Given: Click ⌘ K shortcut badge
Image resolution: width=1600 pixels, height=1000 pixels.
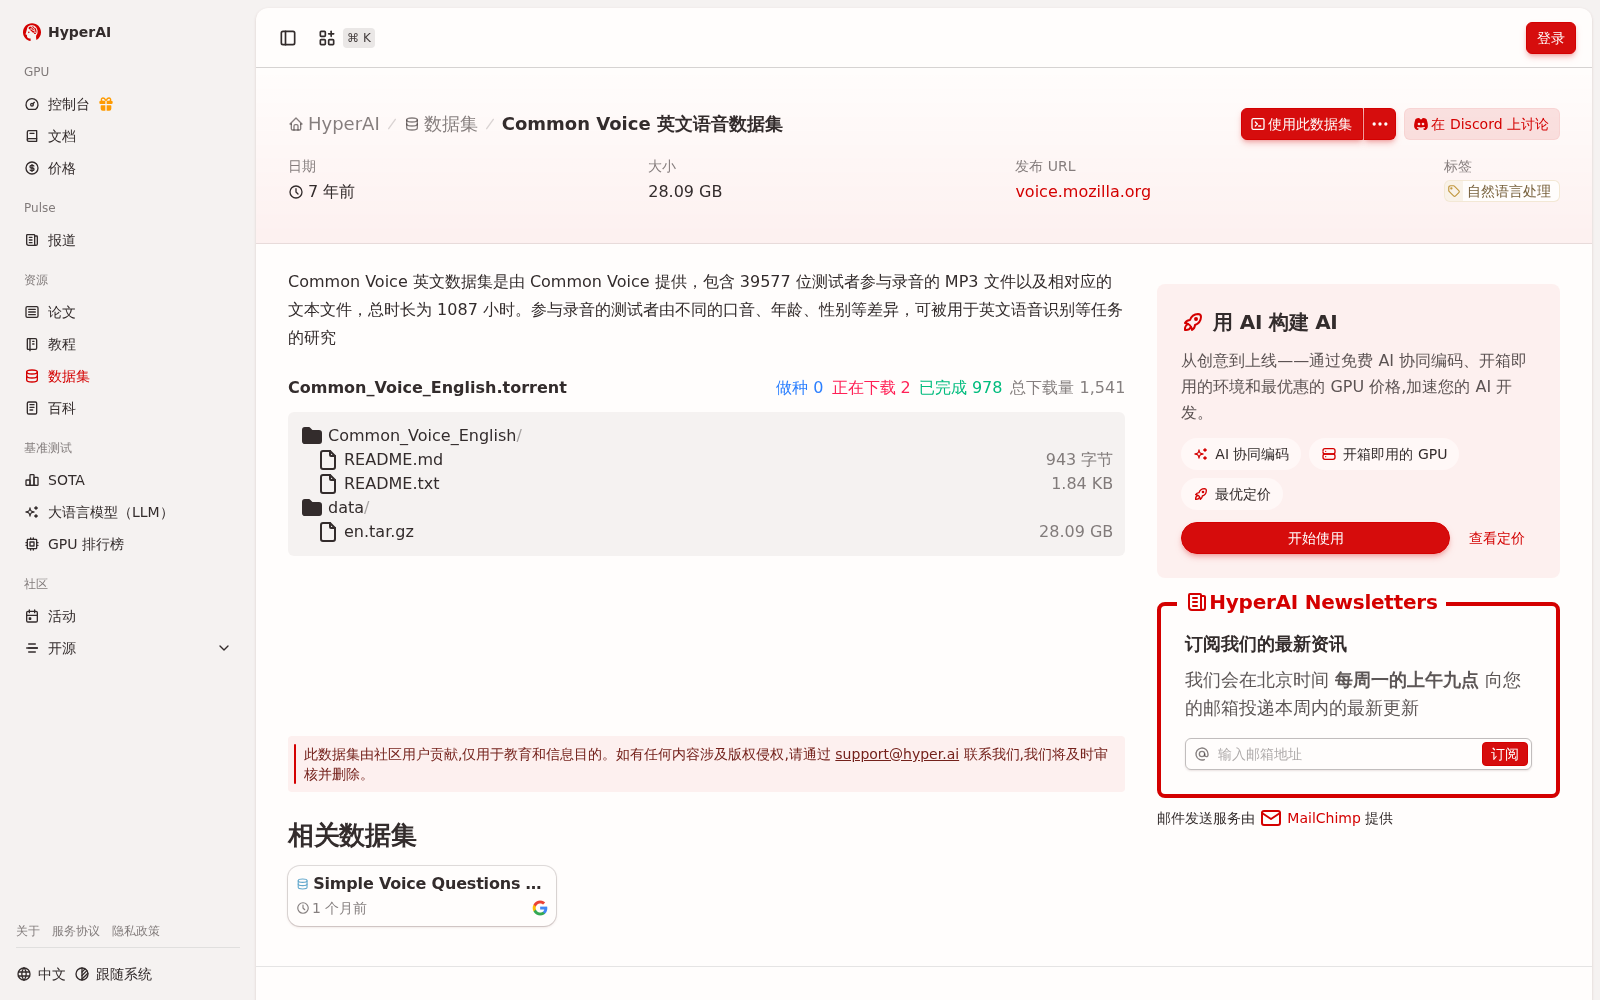Looking at the screenshot, I should pyautogui.click(x=359, y=38).
